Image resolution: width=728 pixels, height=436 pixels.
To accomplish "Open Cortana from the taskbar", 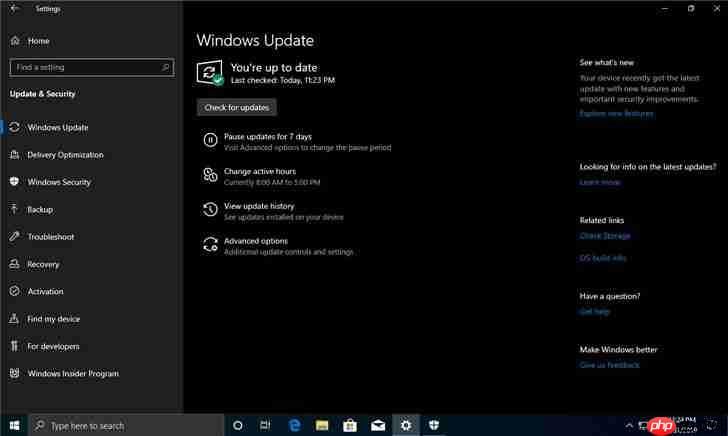I will [238, 425].
